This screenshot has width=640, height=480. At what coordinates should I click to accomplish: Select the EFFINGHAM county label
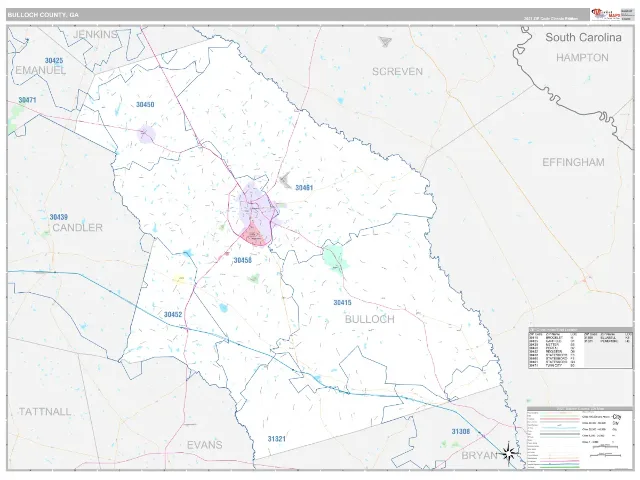pyautogui.click(x=573, y=162)
